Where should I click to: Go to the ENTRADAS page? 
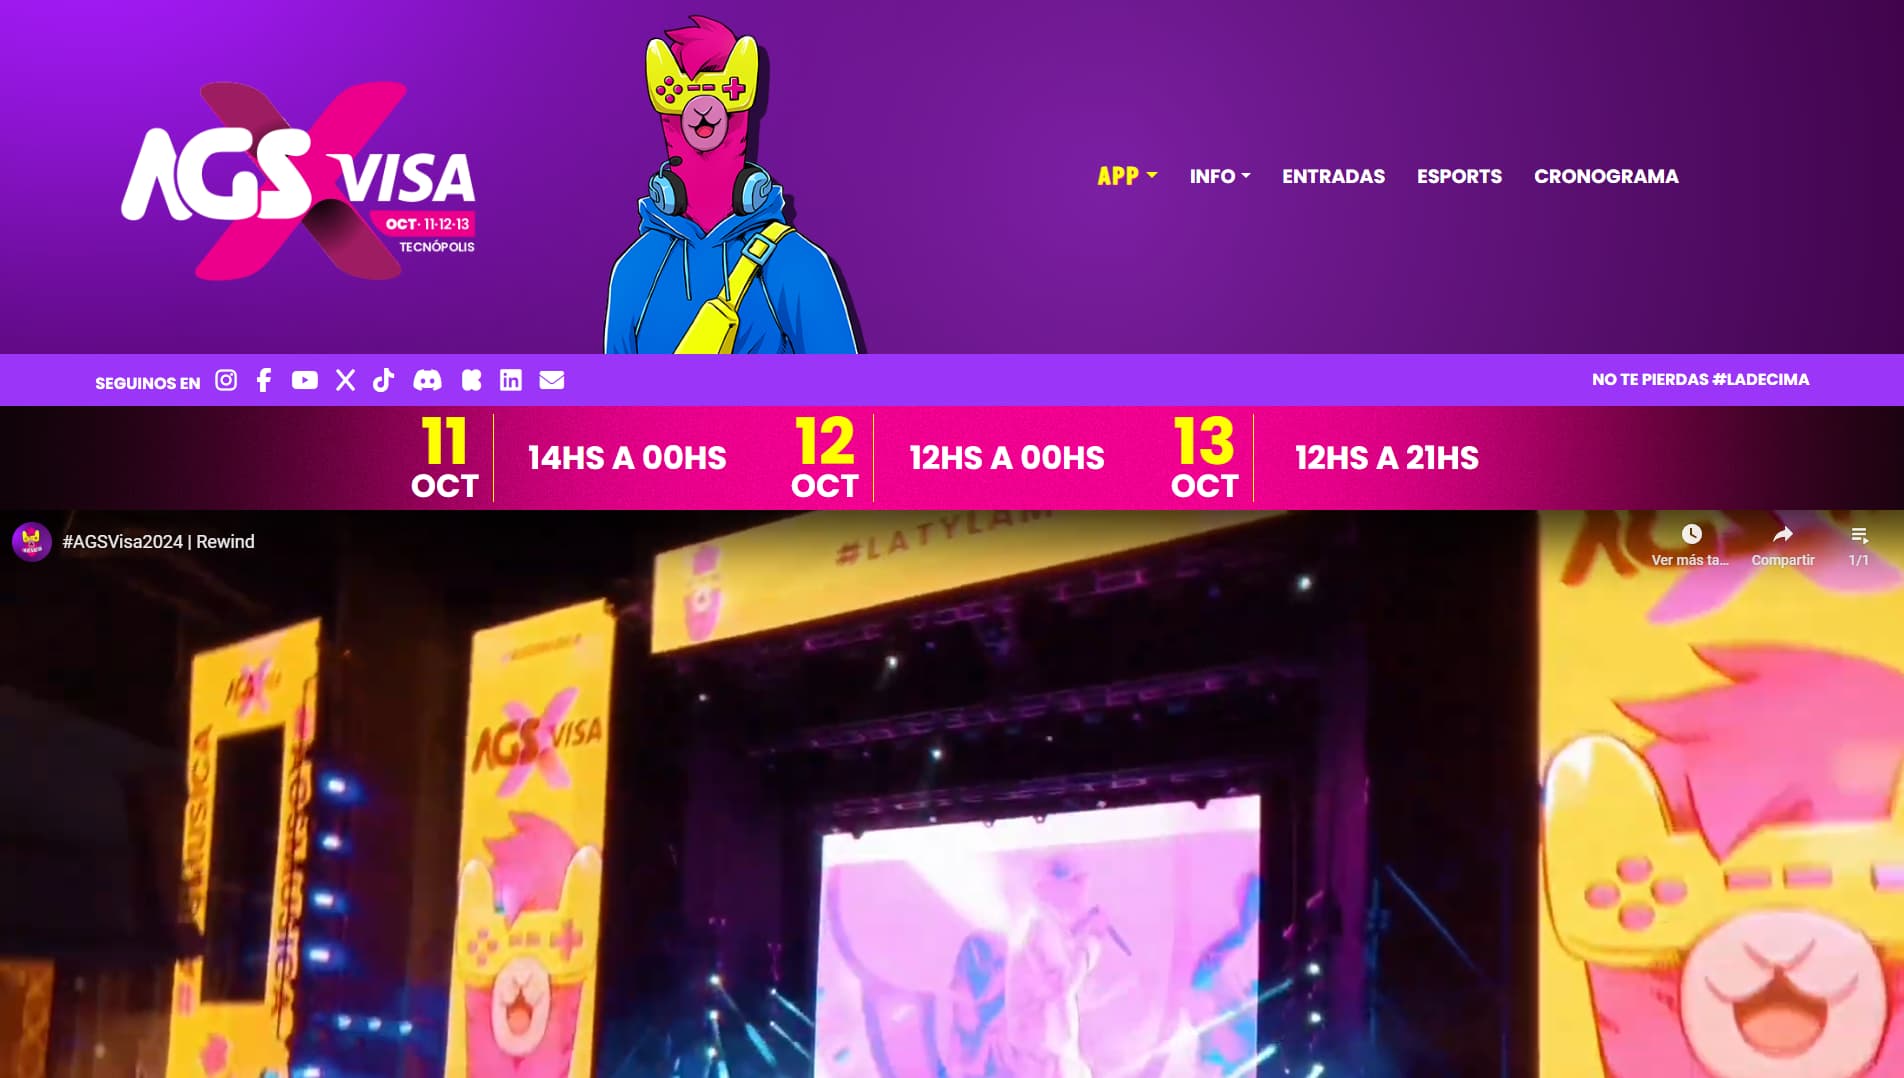pyautogui.click(x=1333, y=176)
